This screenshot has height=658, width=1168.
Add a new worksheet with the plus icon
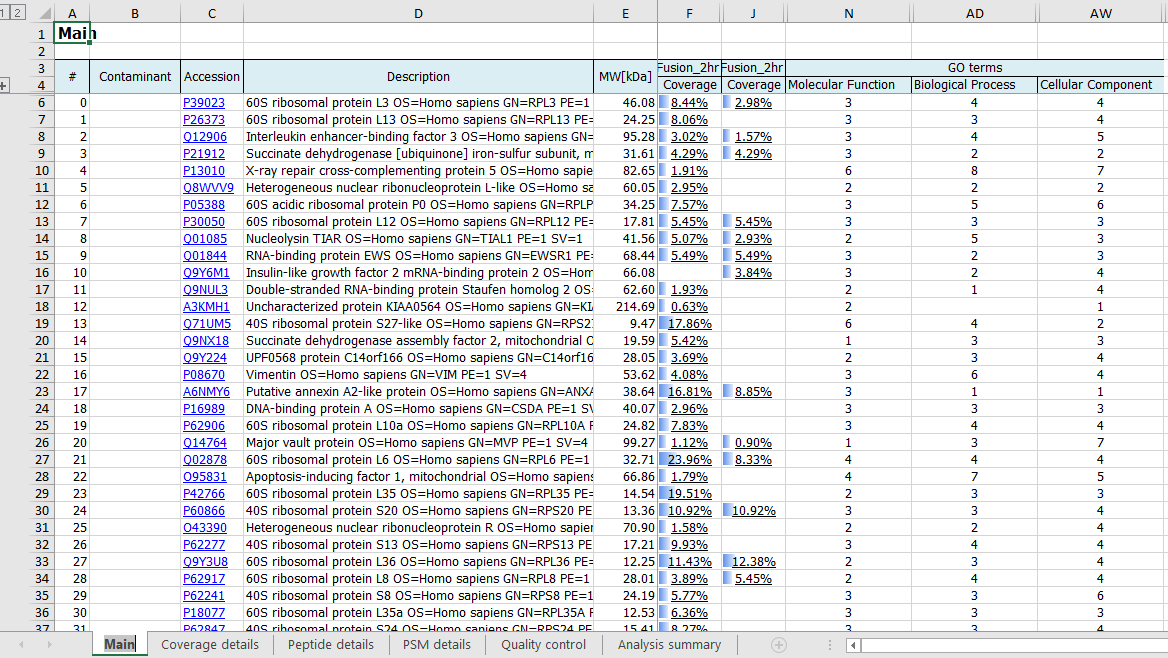778,645
